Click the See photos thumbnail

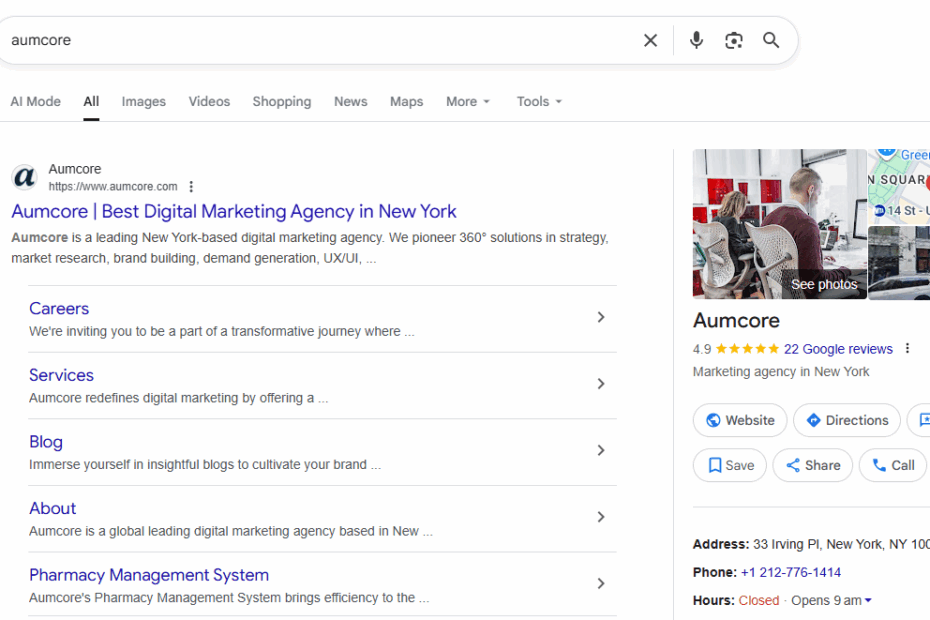point(823,284)
